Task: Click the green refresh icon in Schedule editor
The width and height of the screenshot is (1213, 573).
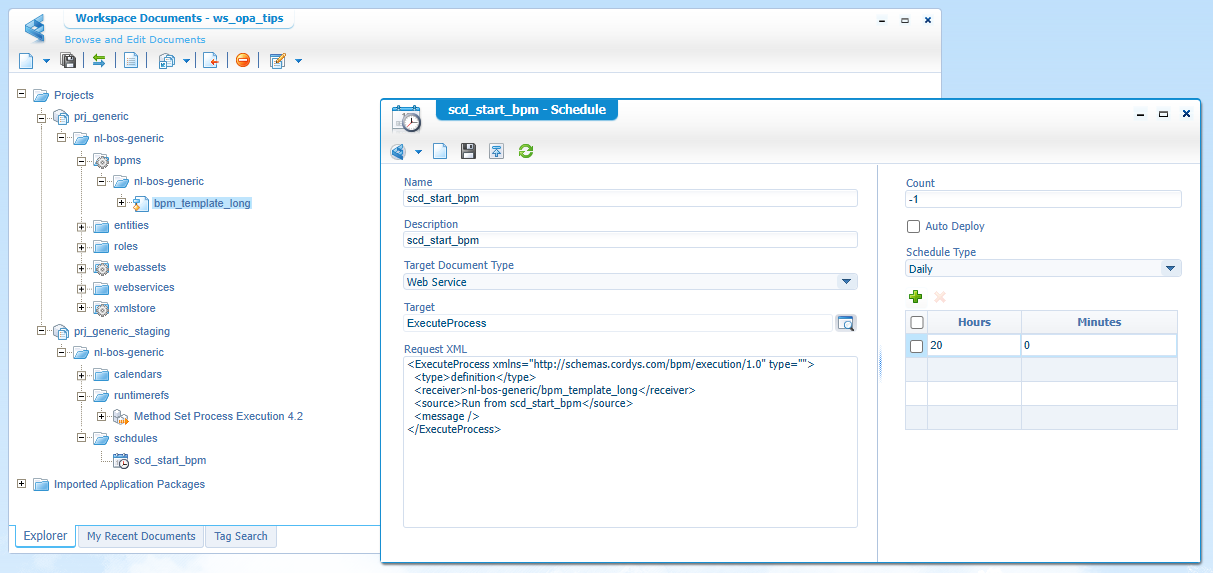Action: 526,151
